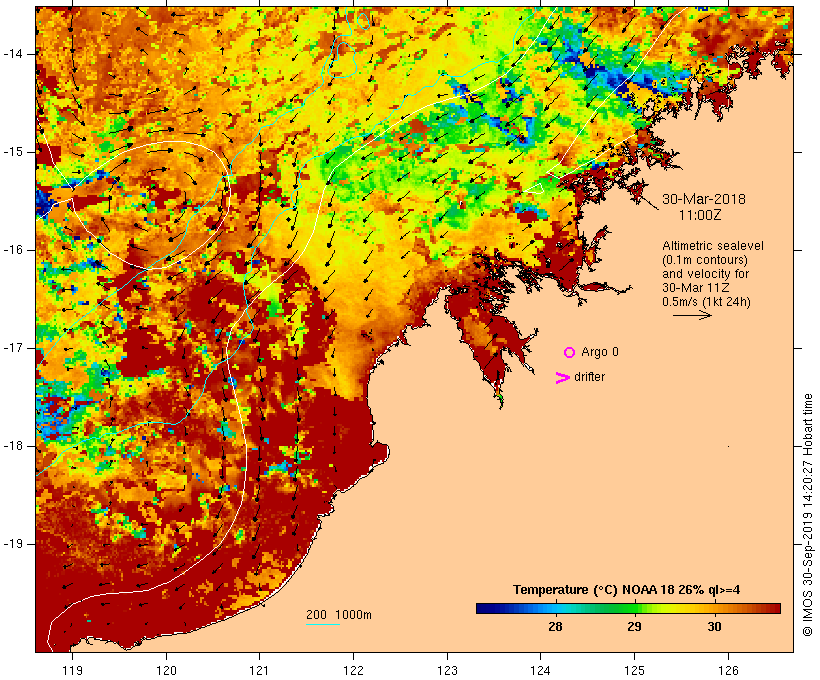This screenshot has width=820, height=680.
Task: Click the 'drifter' legend label
Action: 589,377
